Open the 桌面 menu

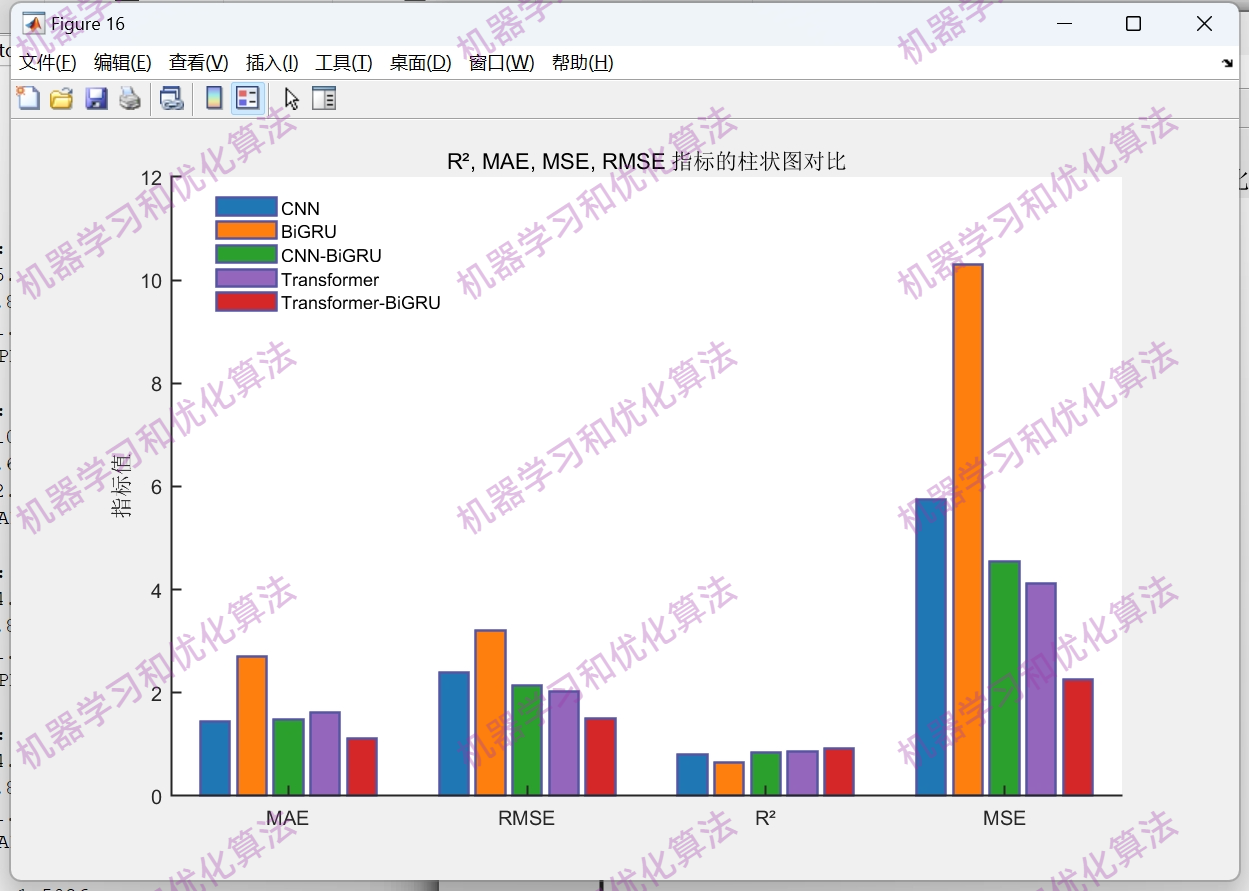click(x=419, y=62)
